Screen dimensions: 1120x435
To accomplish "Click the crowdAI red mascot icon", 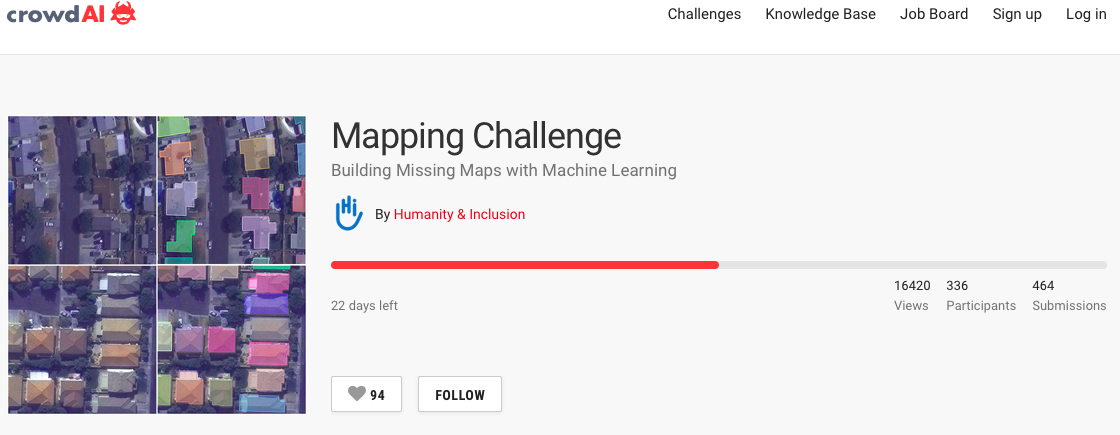I will 124,14.
